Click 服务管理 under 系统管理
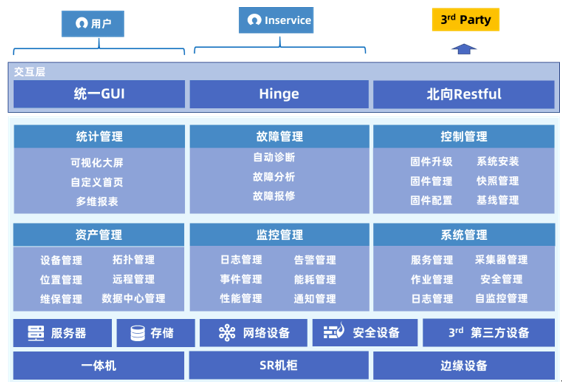Viewport: 562px width, 382px height. (432, 260)
